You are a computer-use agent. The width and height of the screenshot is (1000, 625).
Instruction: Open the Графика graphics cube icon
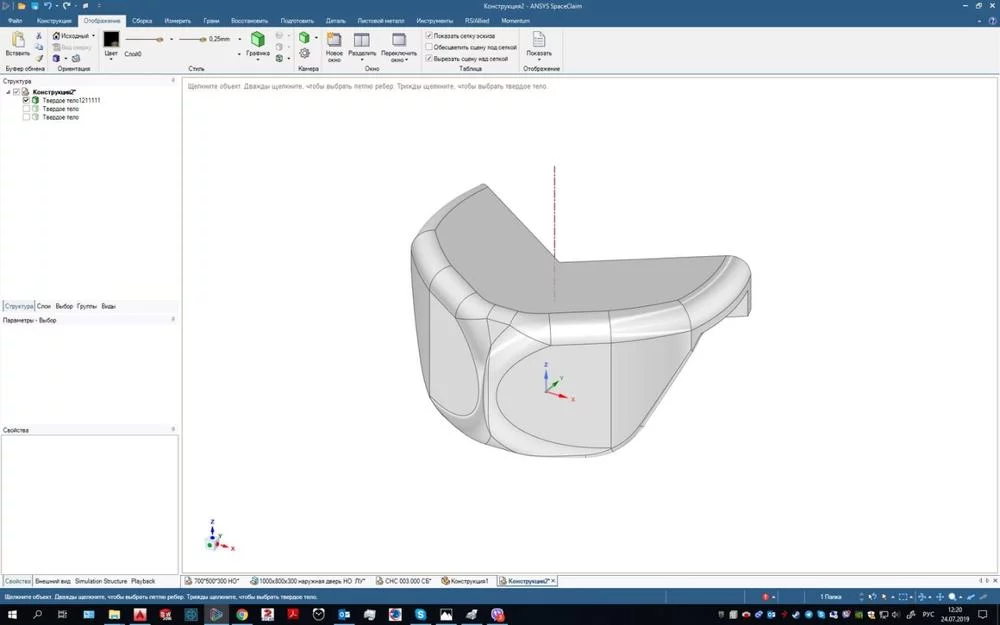click(x=258, y=40)
